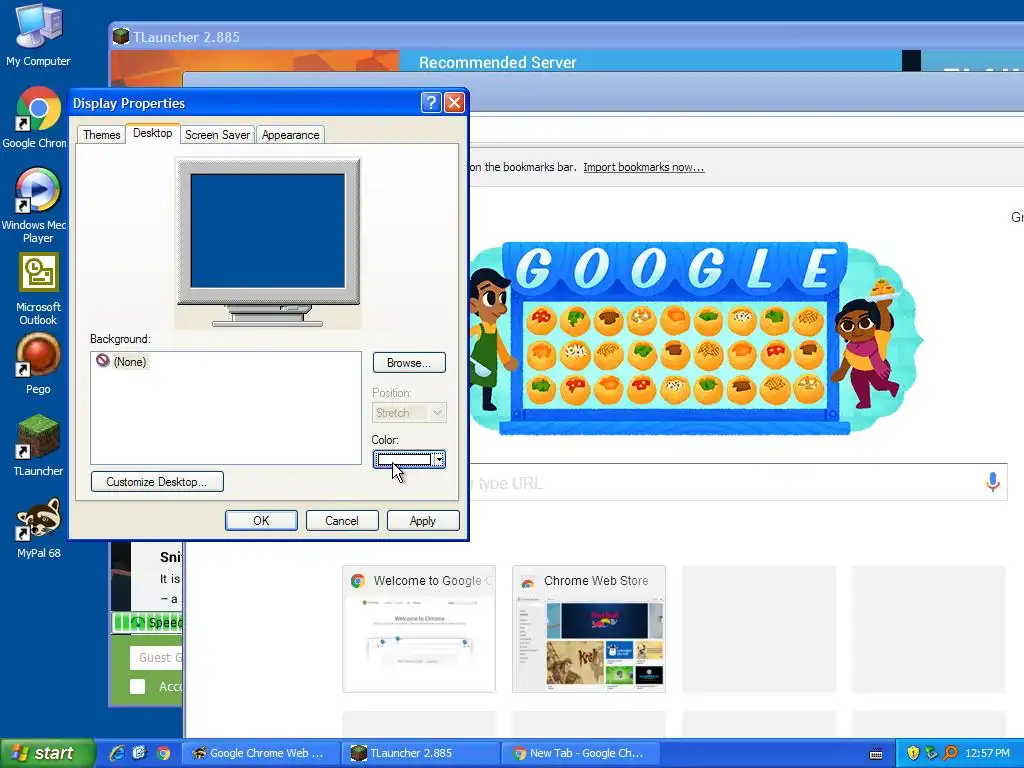The height and width of the screenshot is (768, 1024).
Task: Switch to New Tab - Google Chrome taskbar item
Action: 580,753
